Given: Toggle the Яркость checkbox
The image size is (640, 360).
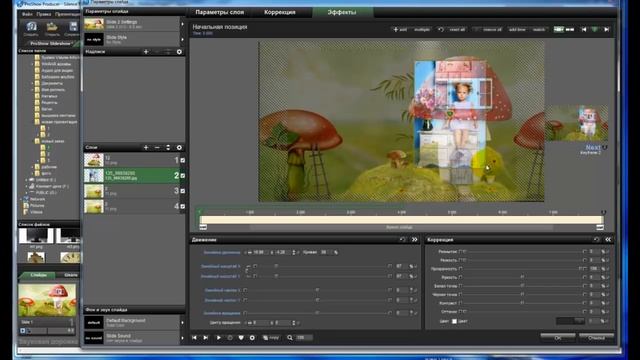Looking at the screenshot, I should 461,277.
